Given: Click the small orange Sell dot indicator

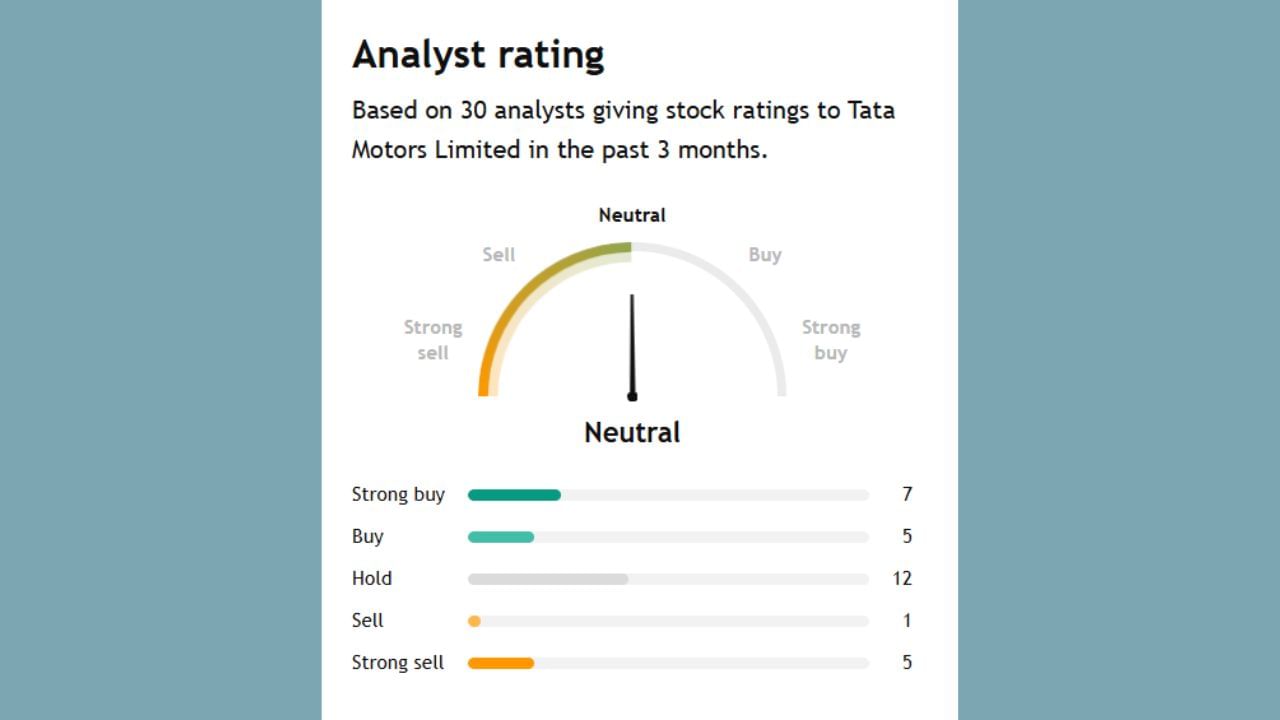Looking at the screenshot, I should [475, 621].
